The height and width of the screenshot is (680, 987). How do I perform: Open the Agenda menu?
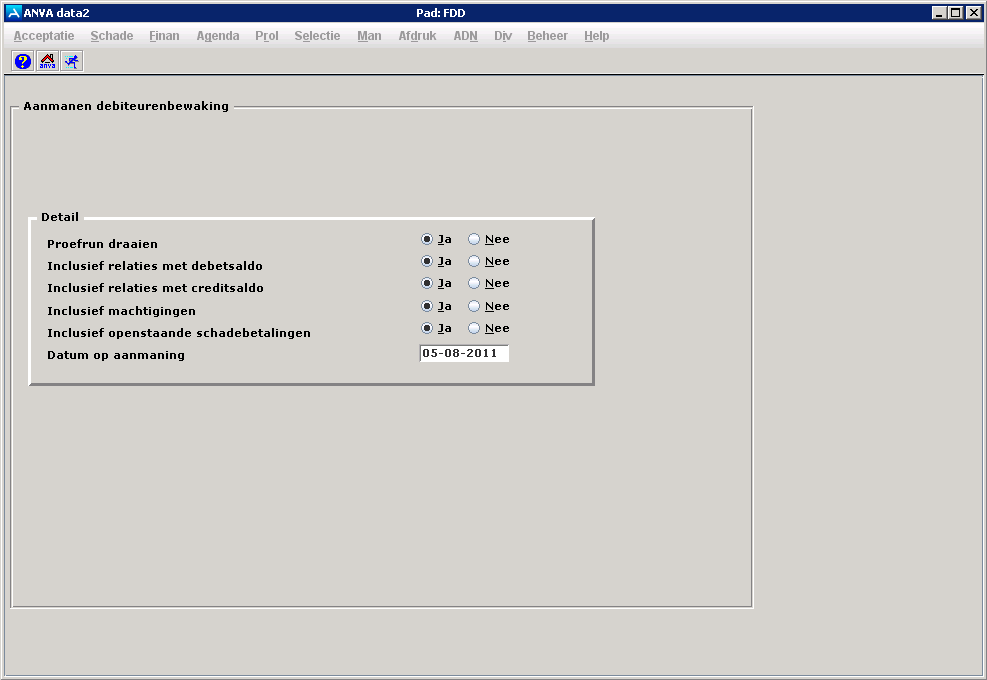218,36
